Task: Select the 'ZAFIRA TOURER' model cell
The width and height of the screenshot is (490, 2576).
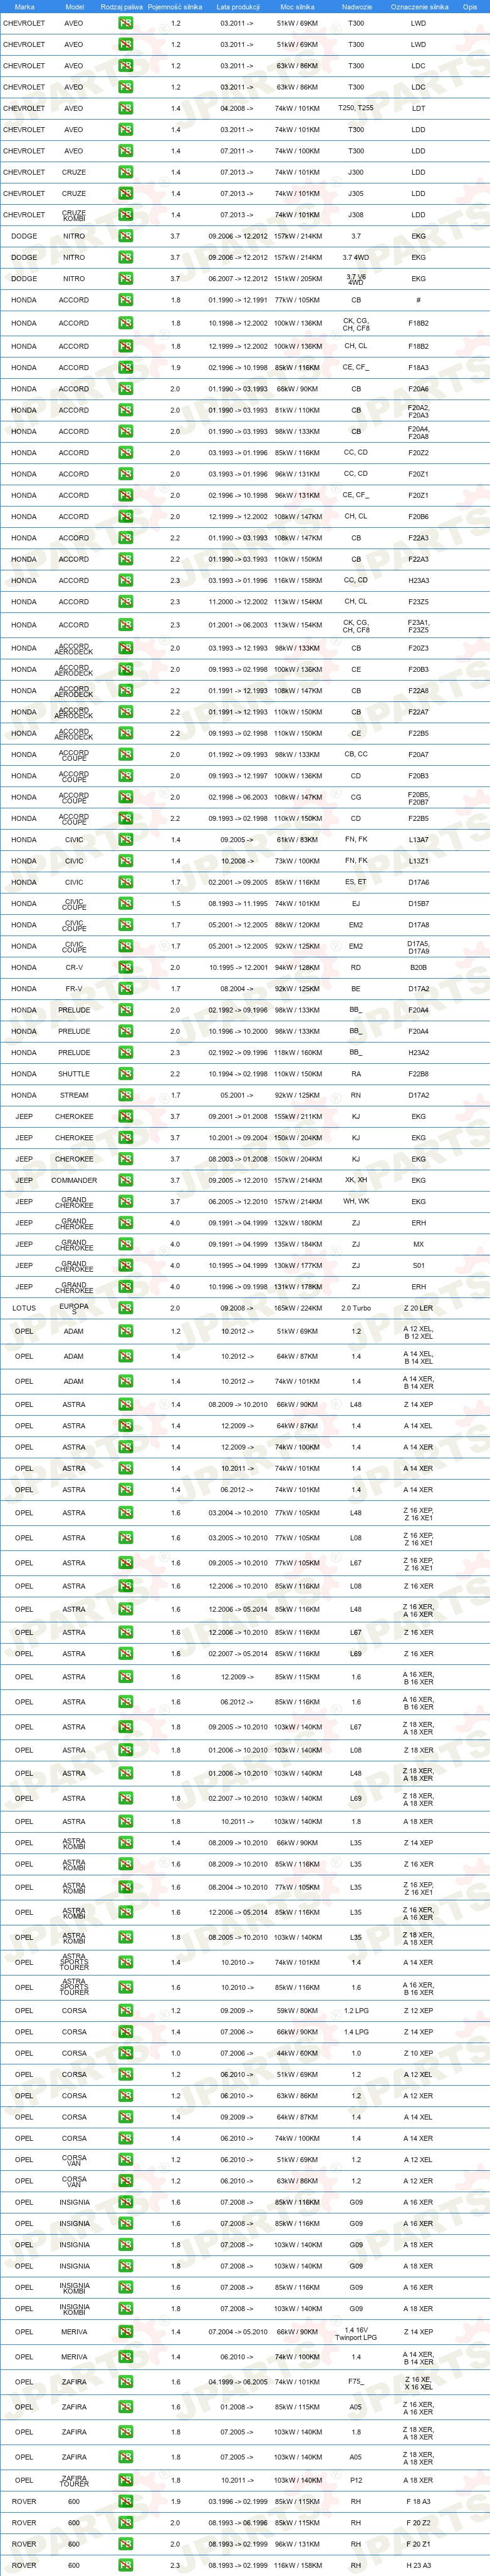Action: (x=74, y=2480)
